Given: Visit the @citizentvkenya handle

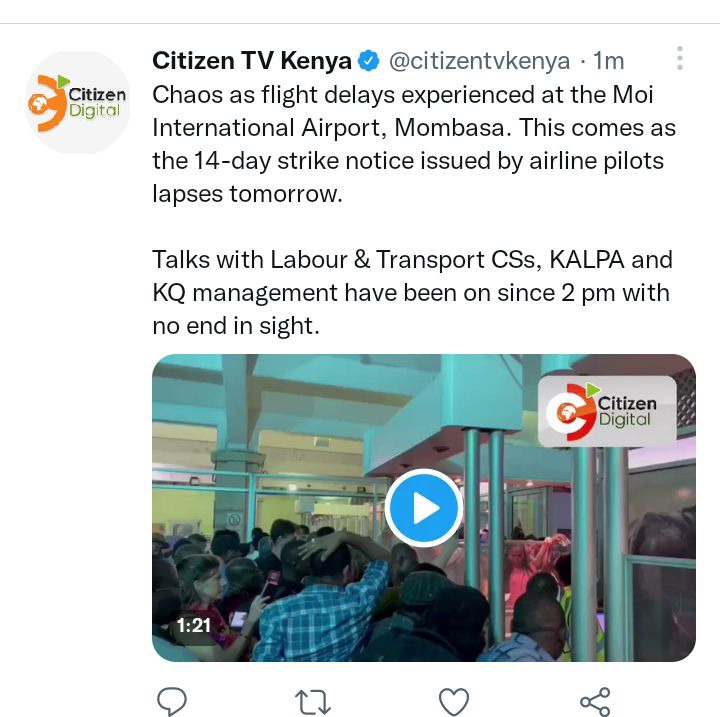Looking at the screenshot, I should 479,61.
